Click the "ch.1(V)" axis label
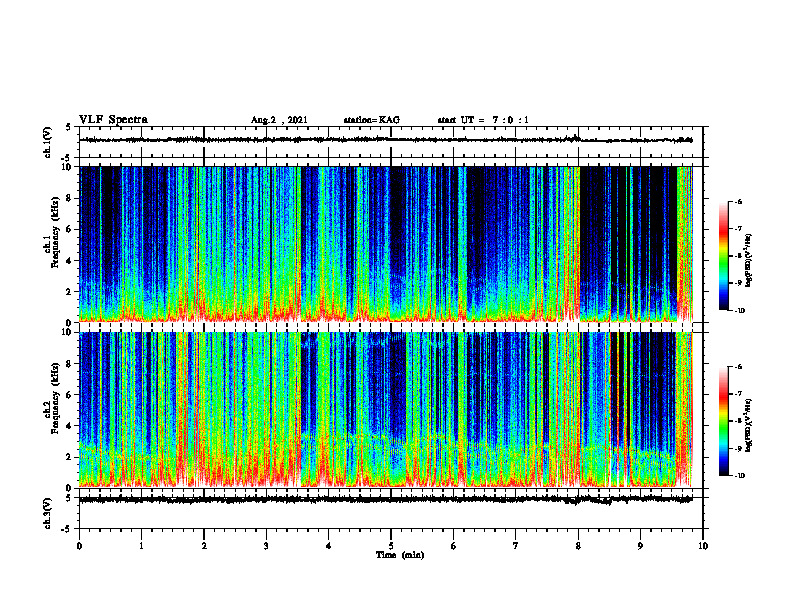This screenshot has width=792, height=612. [48, 142]
